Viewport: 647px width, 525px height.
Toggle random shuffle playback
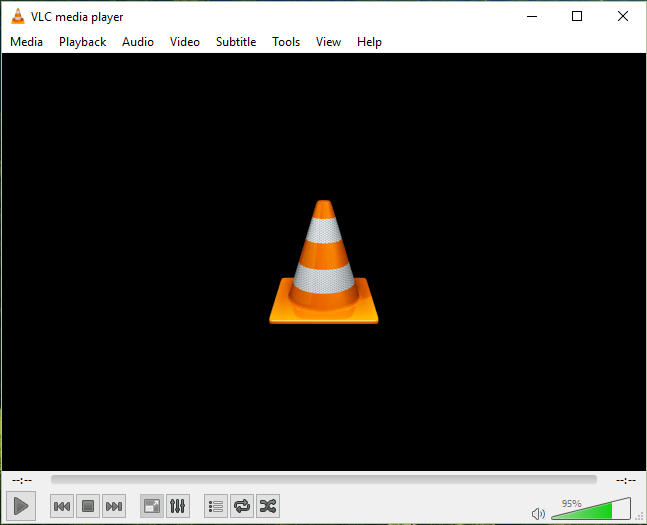point(268,506)
